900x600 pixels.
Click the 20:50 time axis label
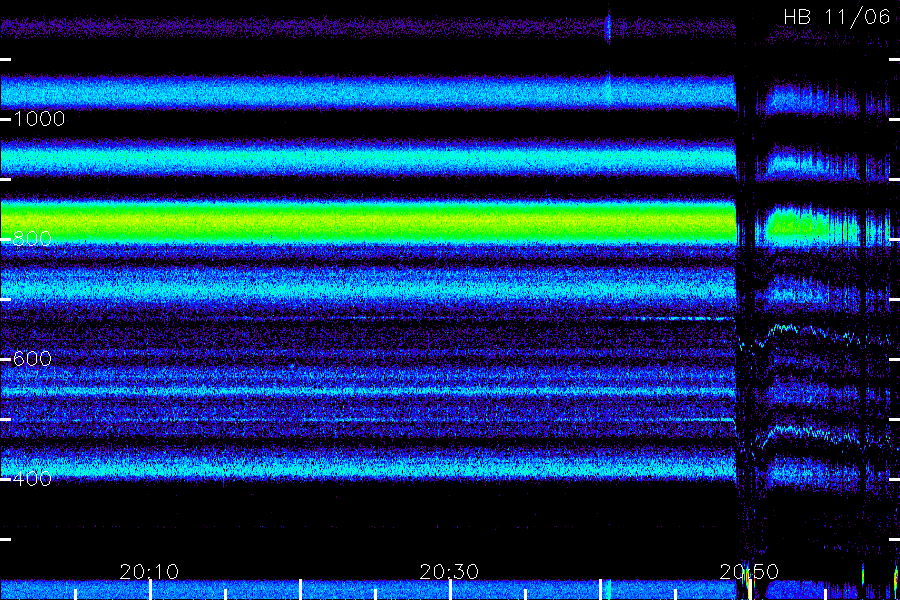(749, 572)
